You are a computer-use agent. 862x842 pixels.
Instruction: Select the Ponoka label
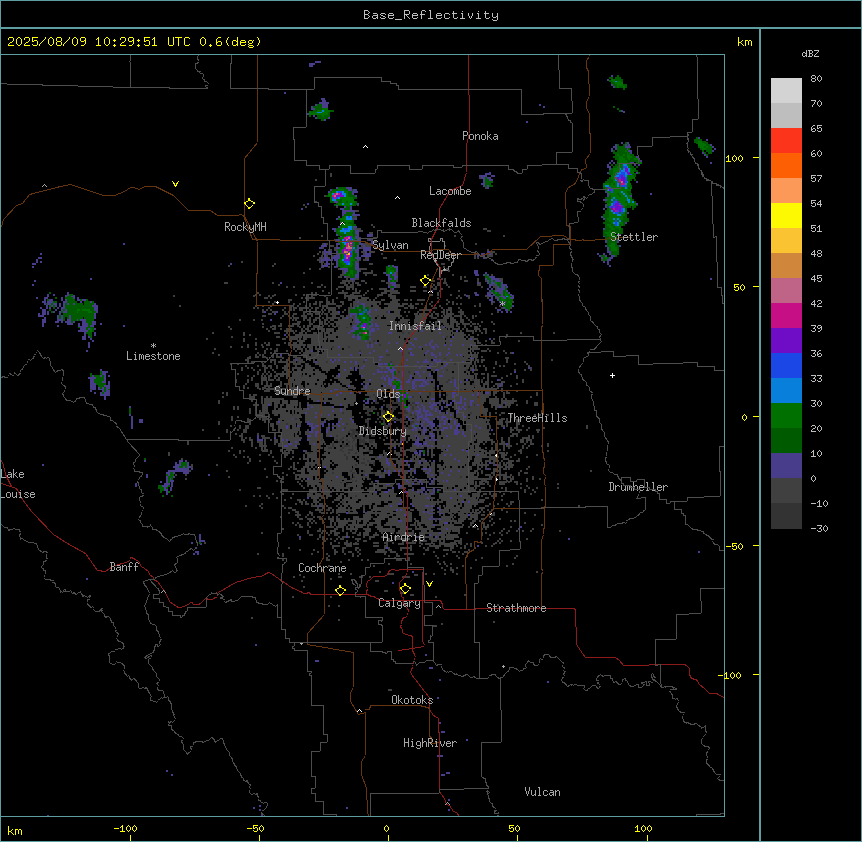[x=480, y=136]
